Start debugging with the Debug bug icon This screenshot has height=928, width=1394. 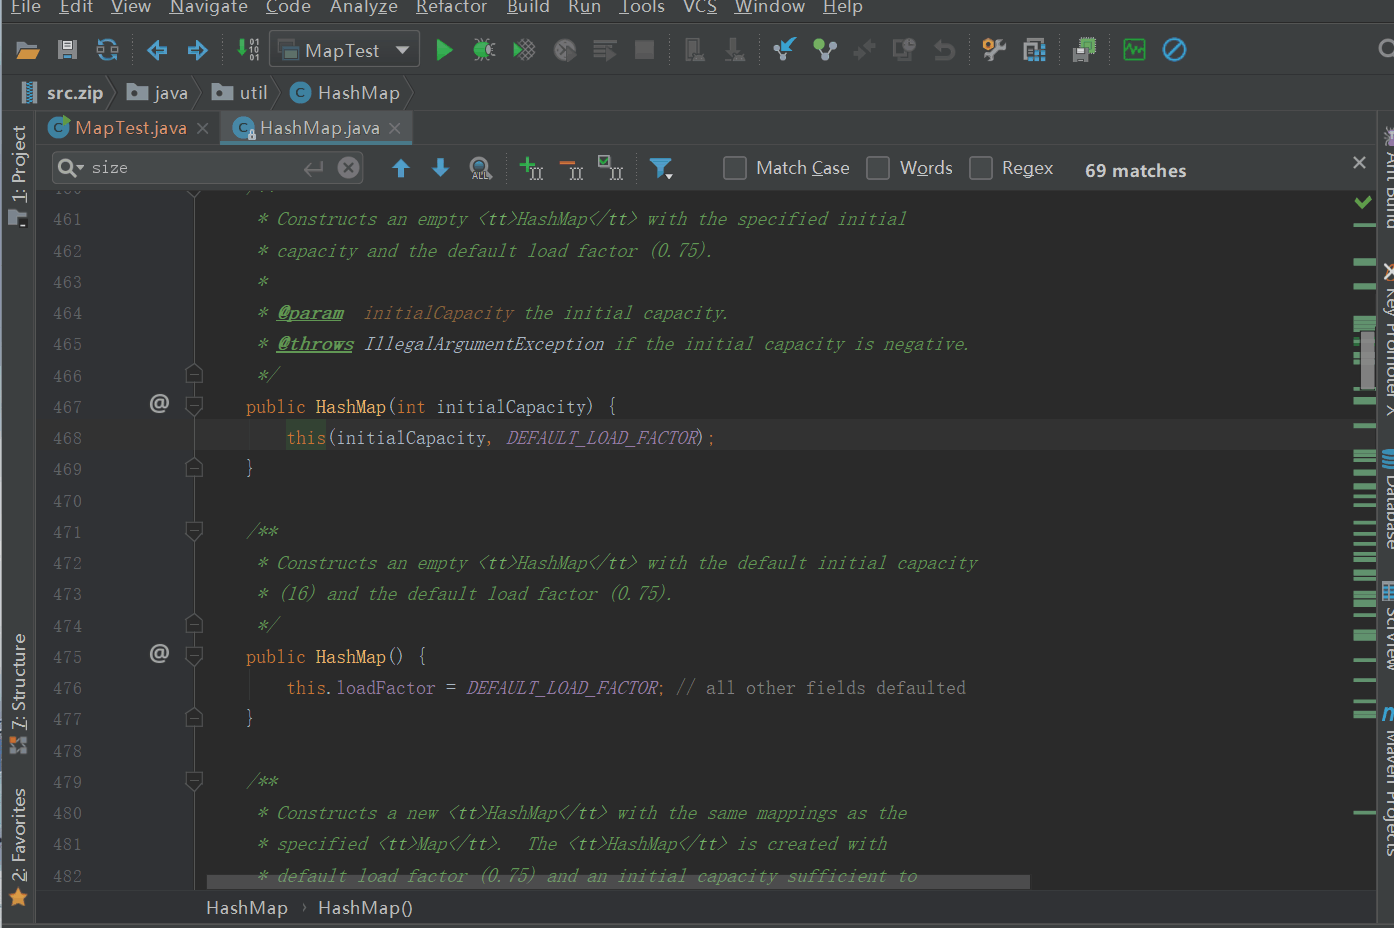click(484, 50)
